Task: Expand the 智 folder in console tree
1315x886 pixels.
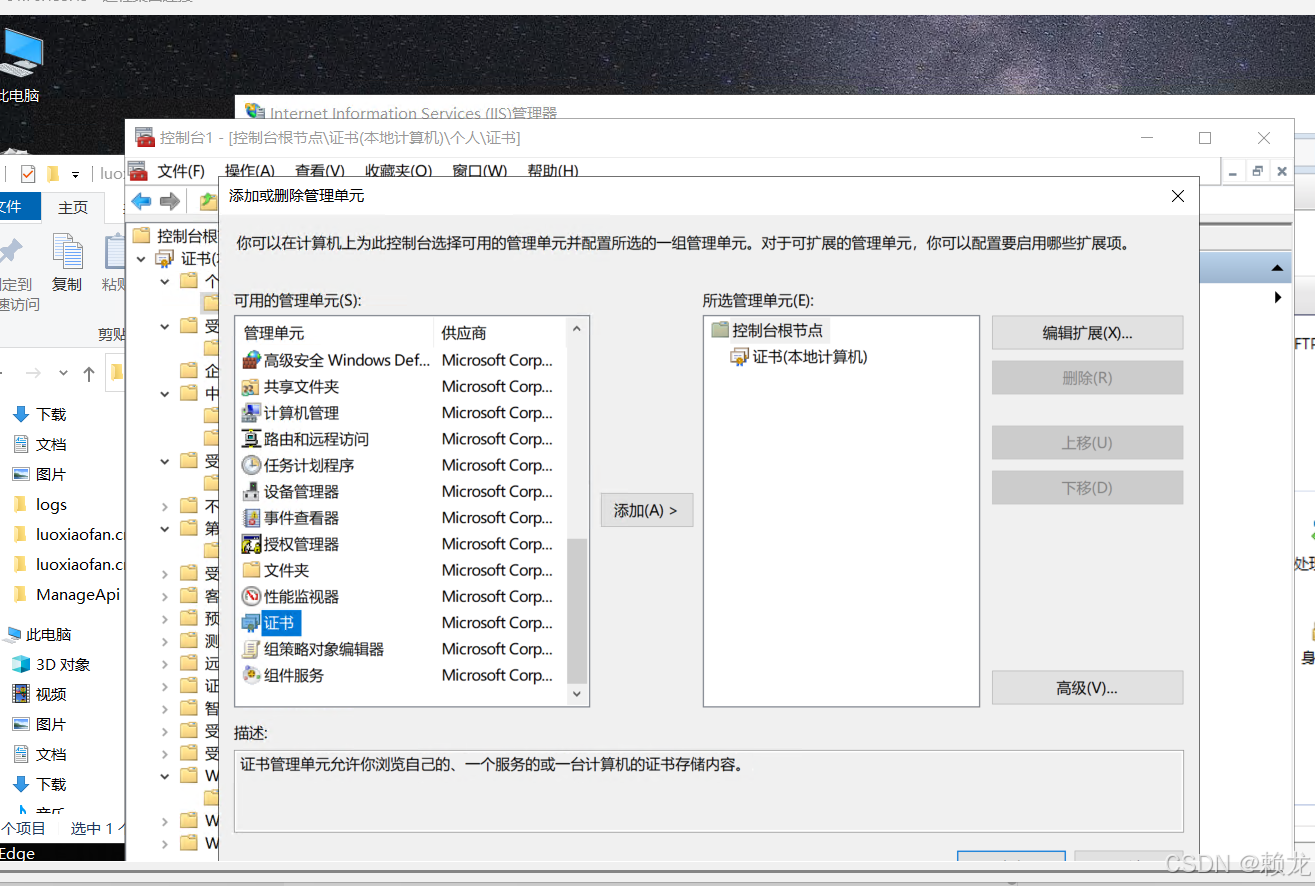Action: pos(165,708)
